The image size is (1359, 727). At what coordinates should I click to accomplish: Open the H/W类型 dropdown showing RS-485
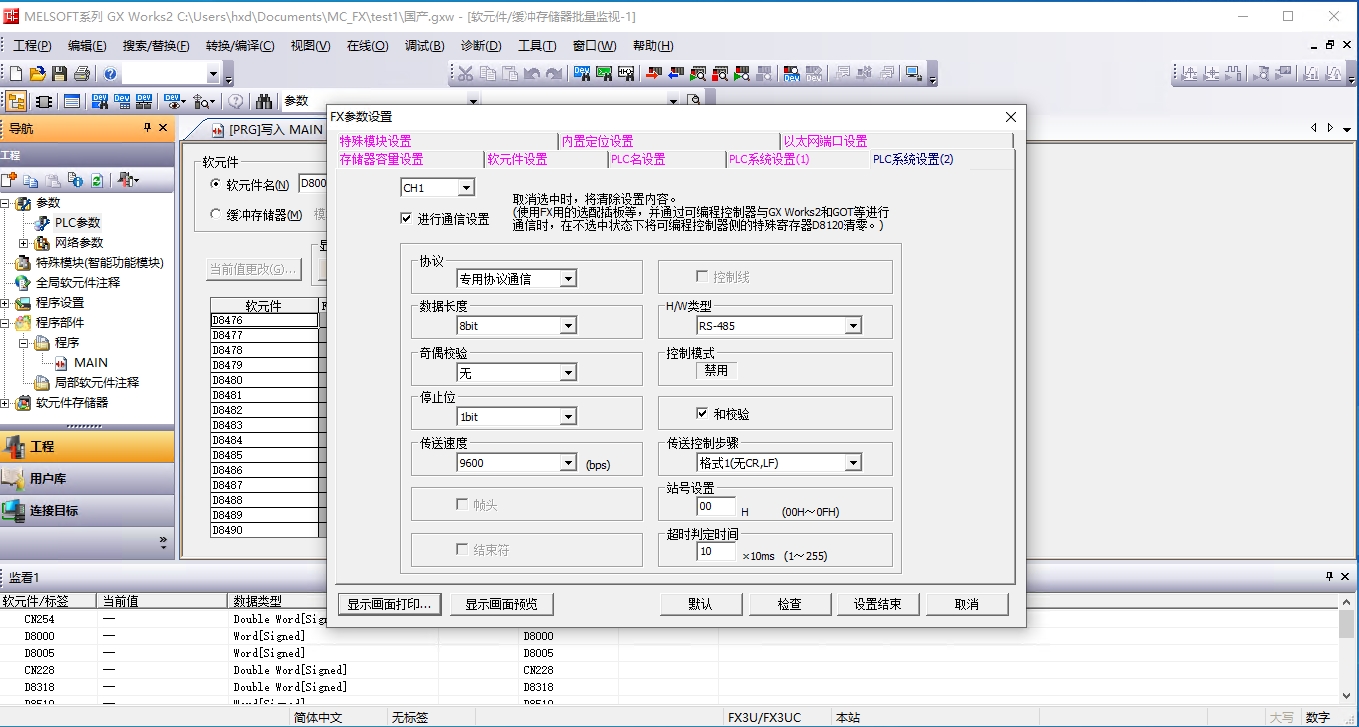[x=853, y=326]
